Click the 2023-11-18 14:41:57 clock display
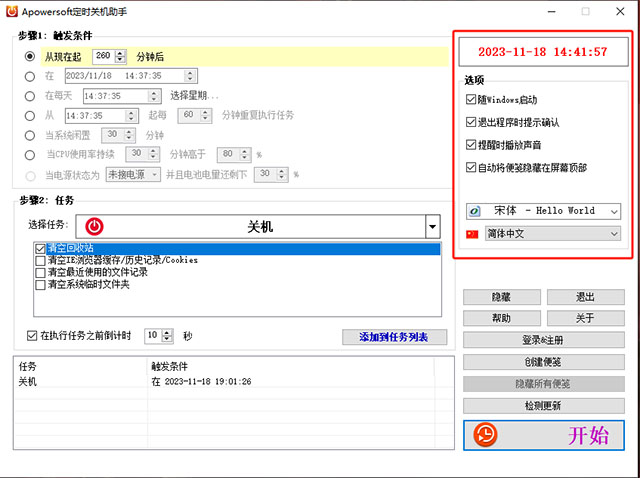 click(543, 52)
